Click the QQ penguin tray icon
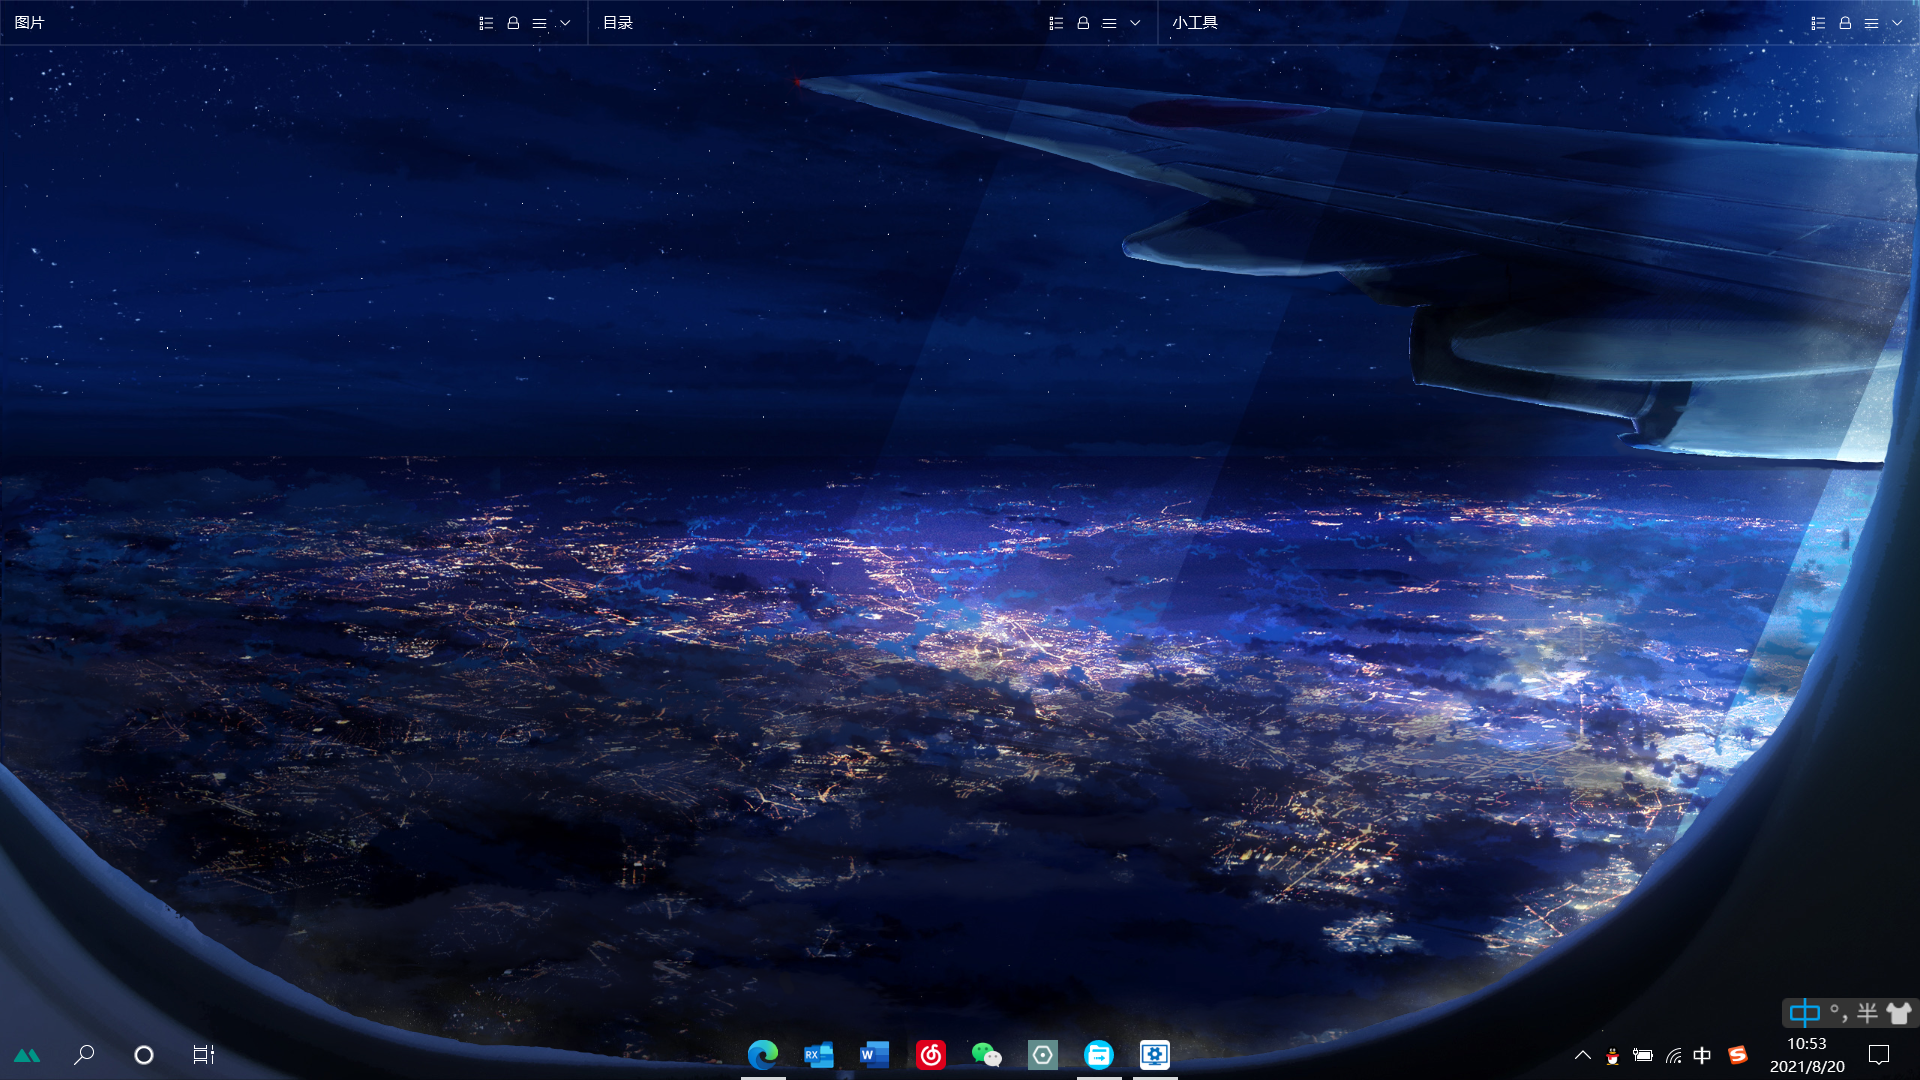 (x=1612, y=1055)
